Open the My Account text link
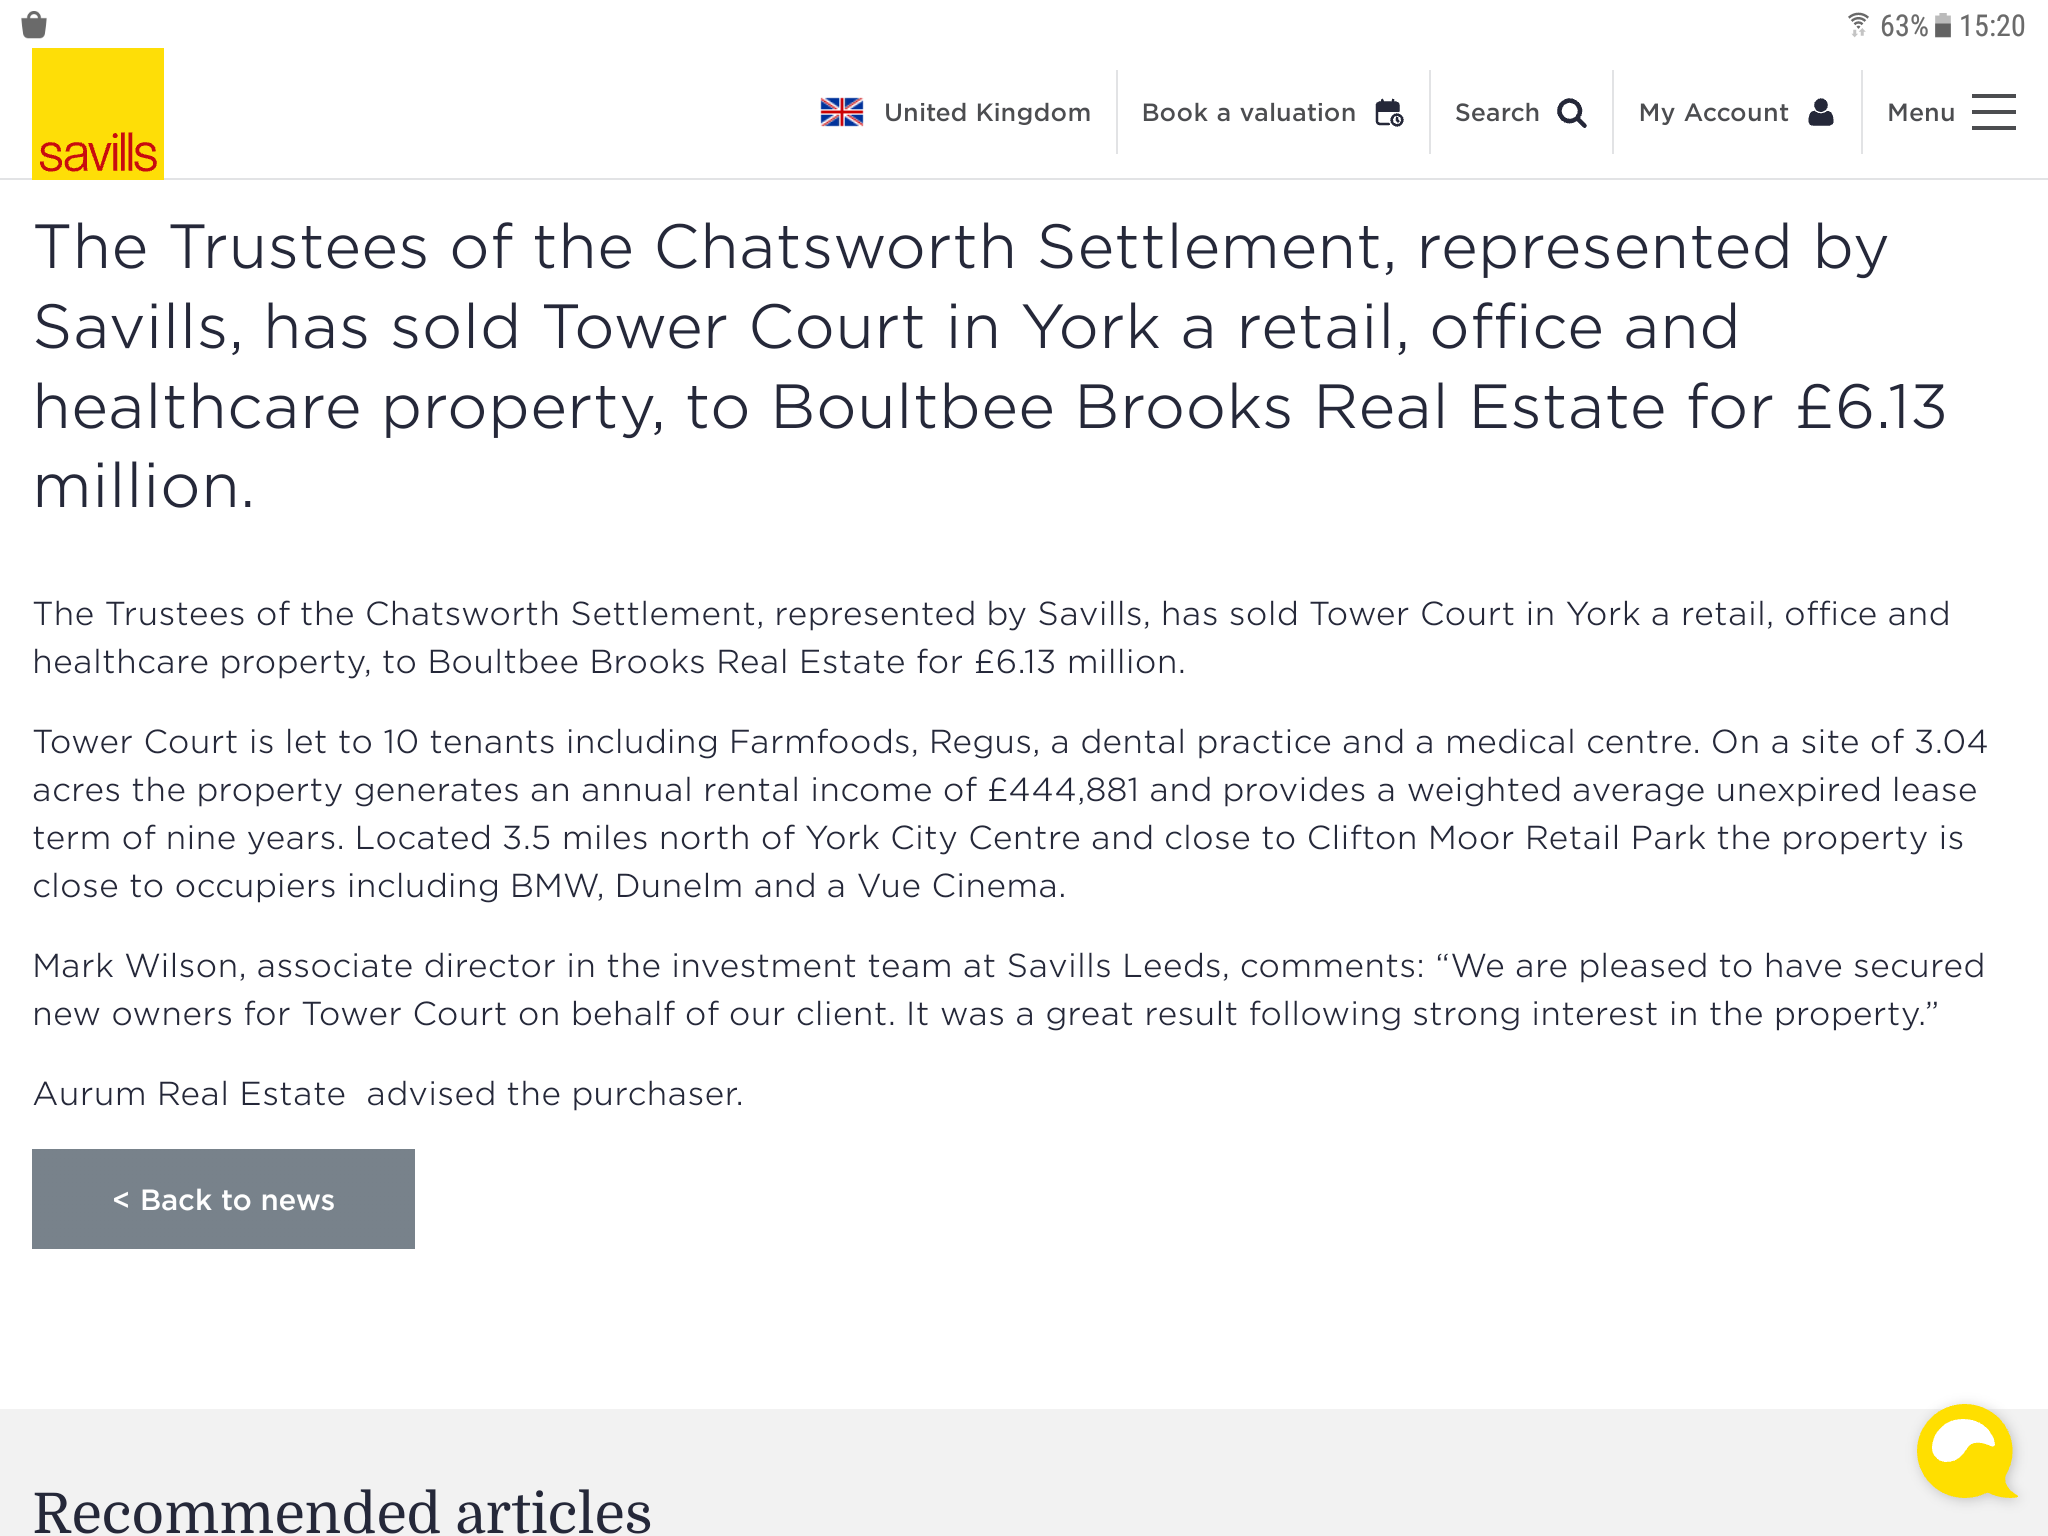 [x=1713, y=113]
